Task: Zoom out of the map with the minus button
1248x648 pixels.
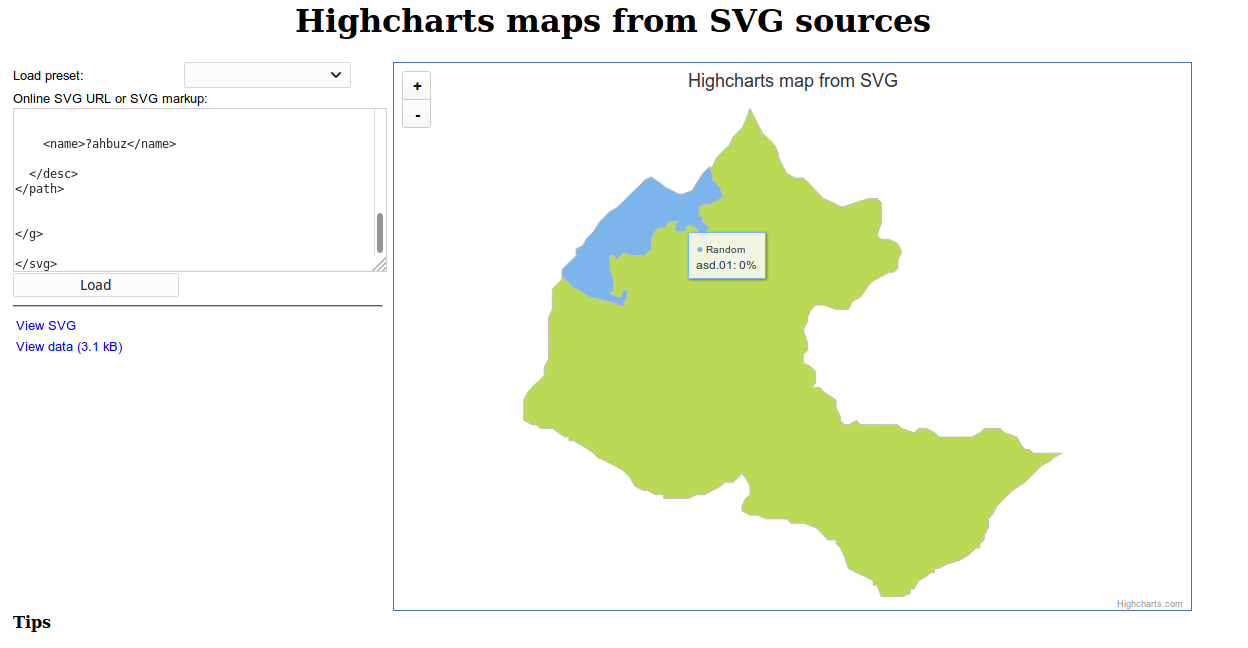Action: [x=416, y=114]
